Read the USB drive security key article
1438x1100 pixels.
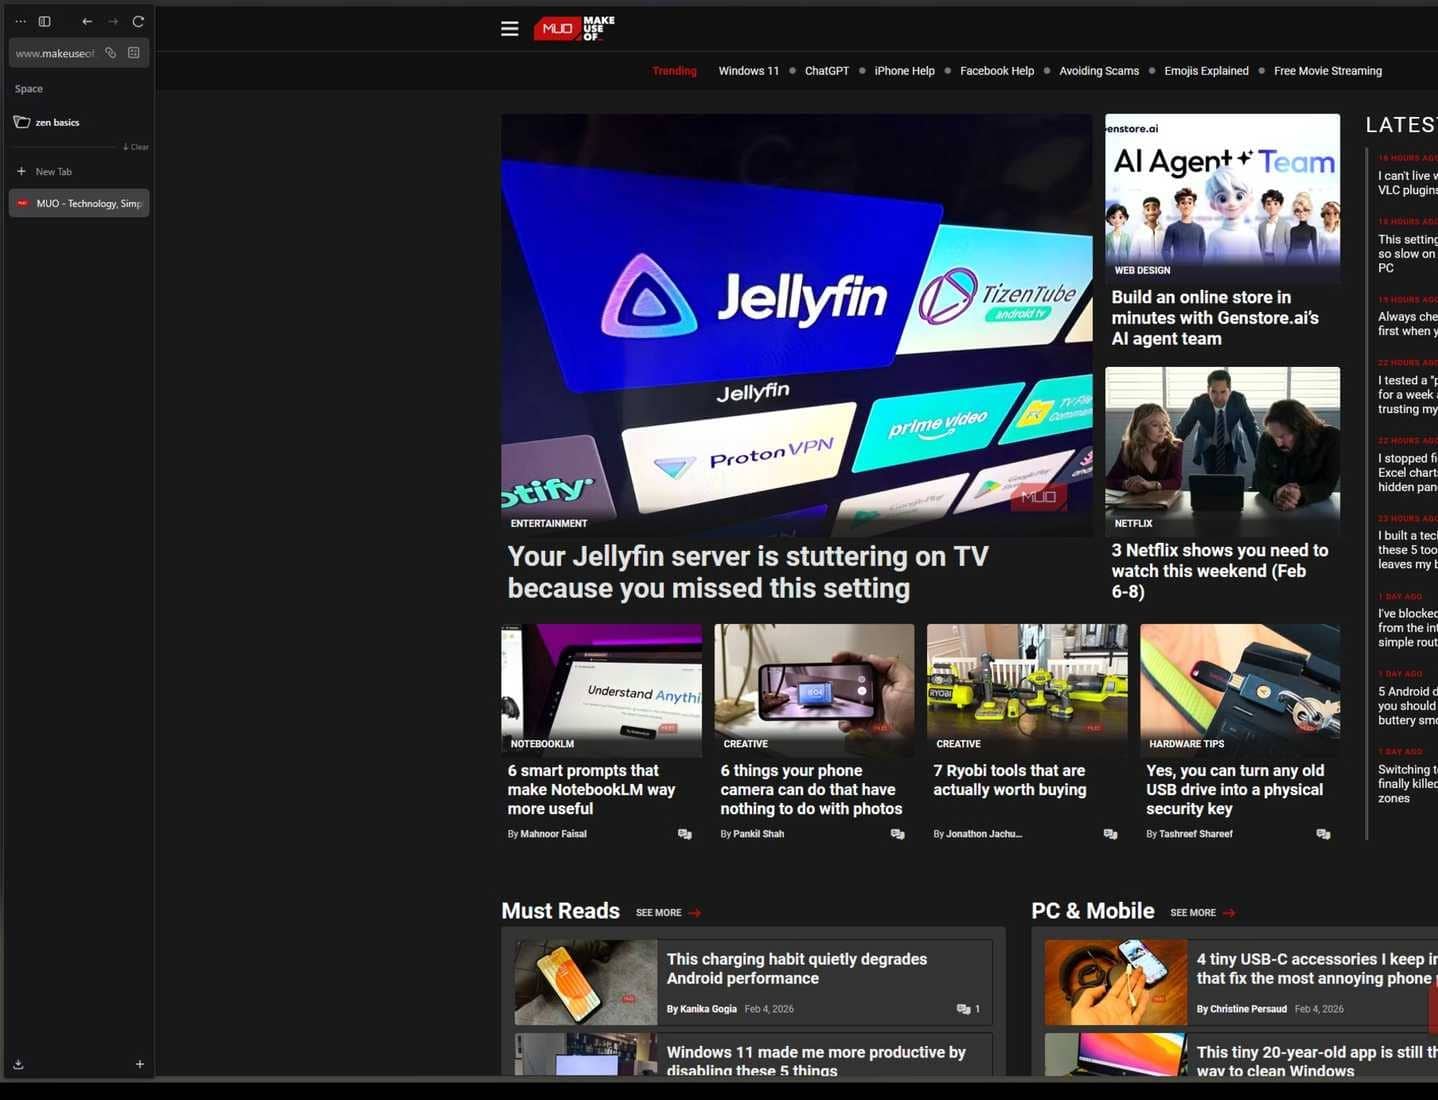(1235, 790)
